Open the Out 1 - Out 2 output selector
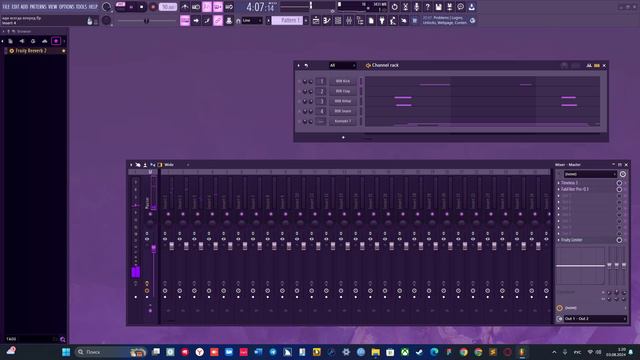The width and height of the screenshot is (640, 360). (x=594, y=319)
